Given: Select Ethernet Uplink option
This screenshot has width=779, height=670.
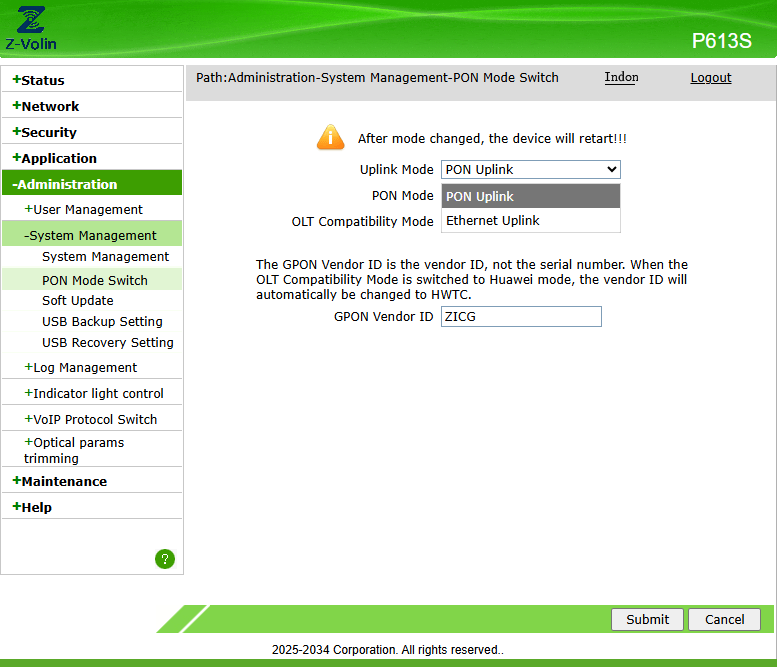Looking at the screenshot, I should click(x=531, y=221).
